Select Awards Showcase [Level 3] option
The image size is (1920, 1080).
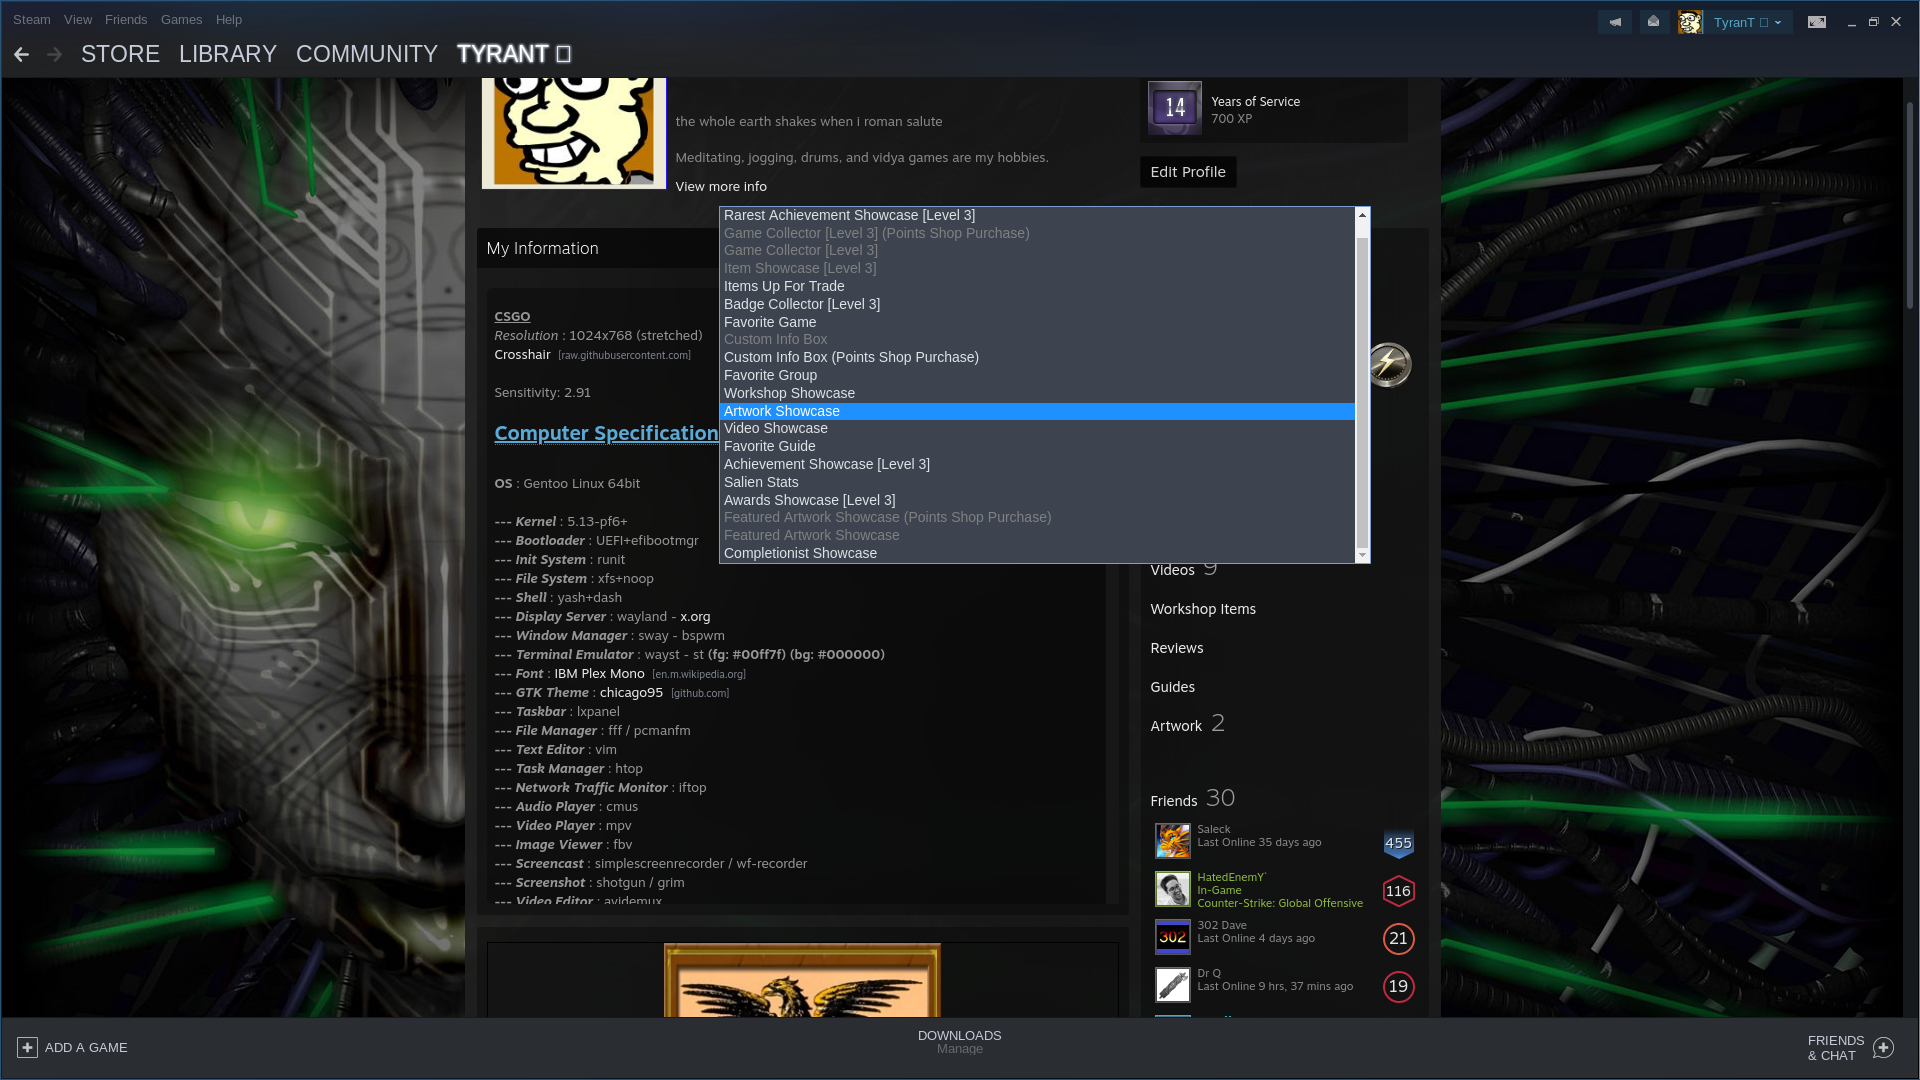pos(1037,500)
